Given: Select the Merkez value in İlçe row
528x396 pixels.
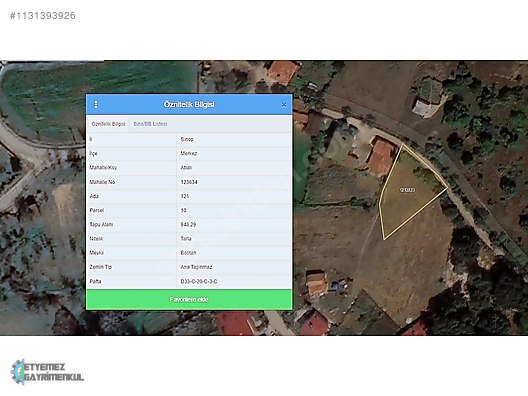Looking at the screenshot, I should click(189, 154).
